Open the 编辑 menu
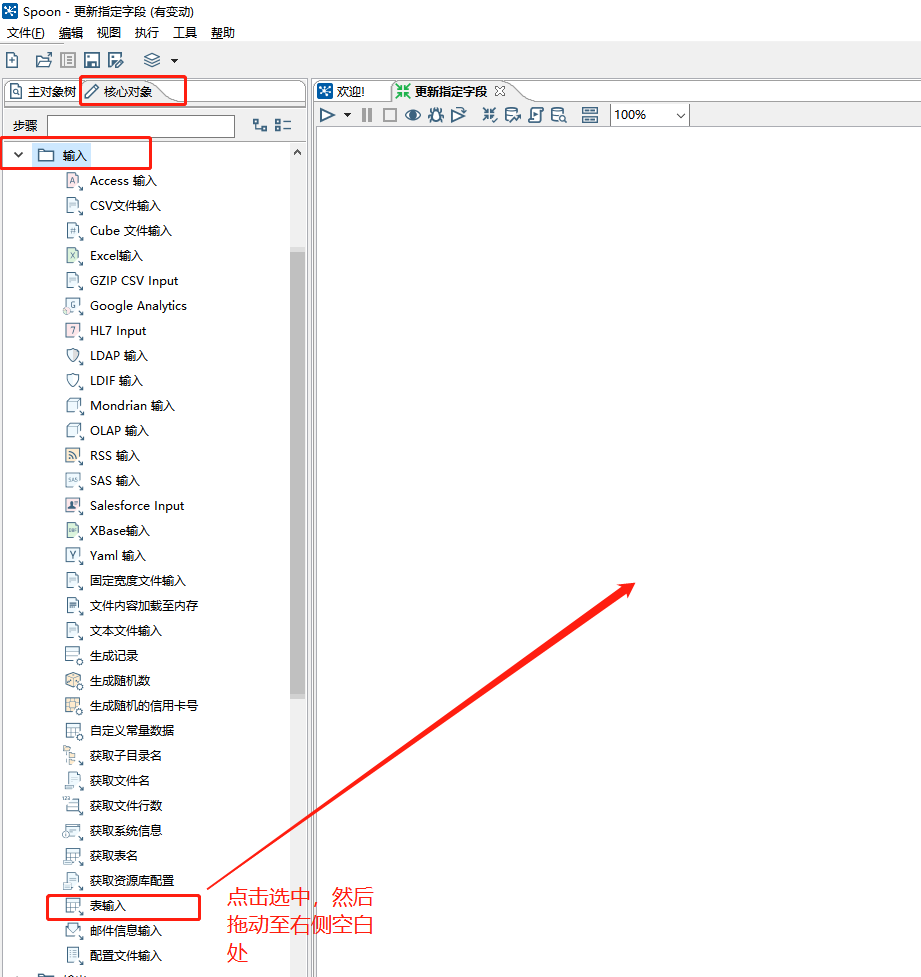The image size is (921, 977). coord(70,33)
